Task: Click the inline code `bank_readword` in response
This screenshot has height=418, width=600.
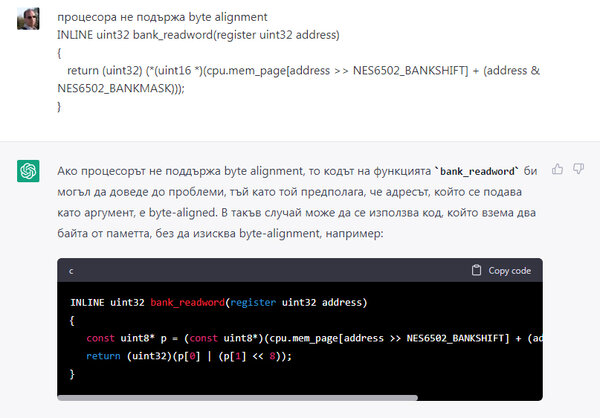Action: (x=477, y=171)
